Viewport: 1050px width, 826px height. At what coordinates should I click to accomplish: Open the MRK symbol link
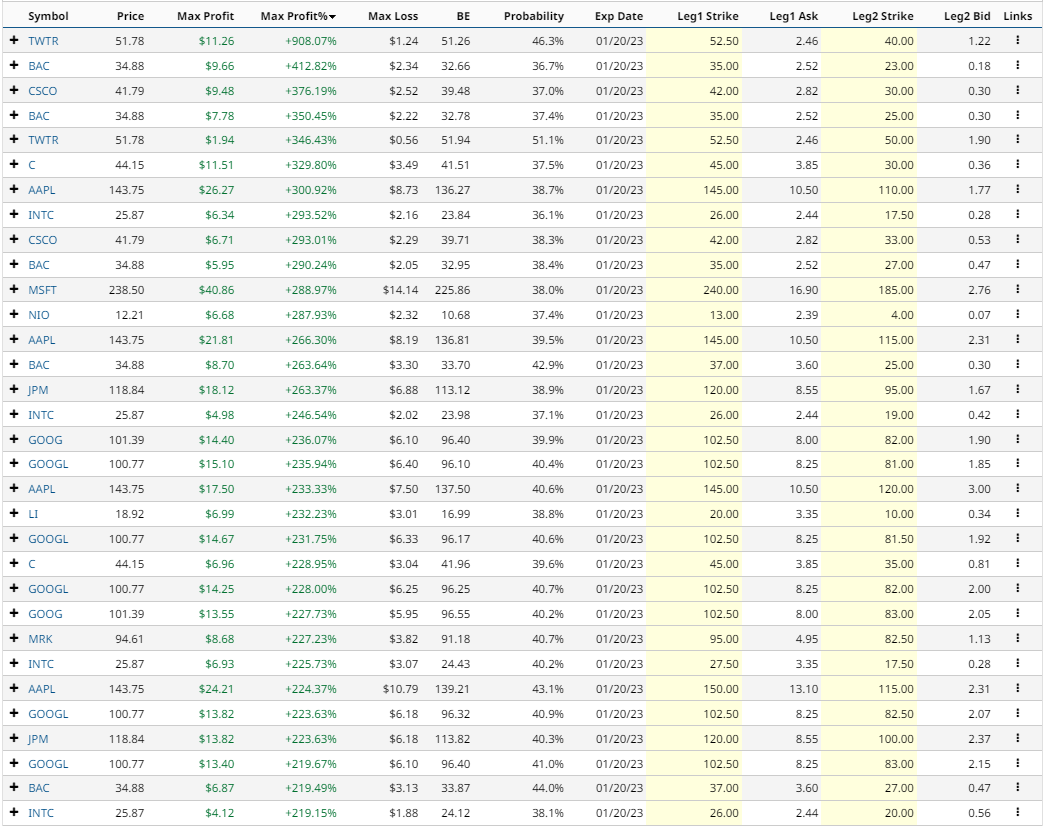[40, 639]
